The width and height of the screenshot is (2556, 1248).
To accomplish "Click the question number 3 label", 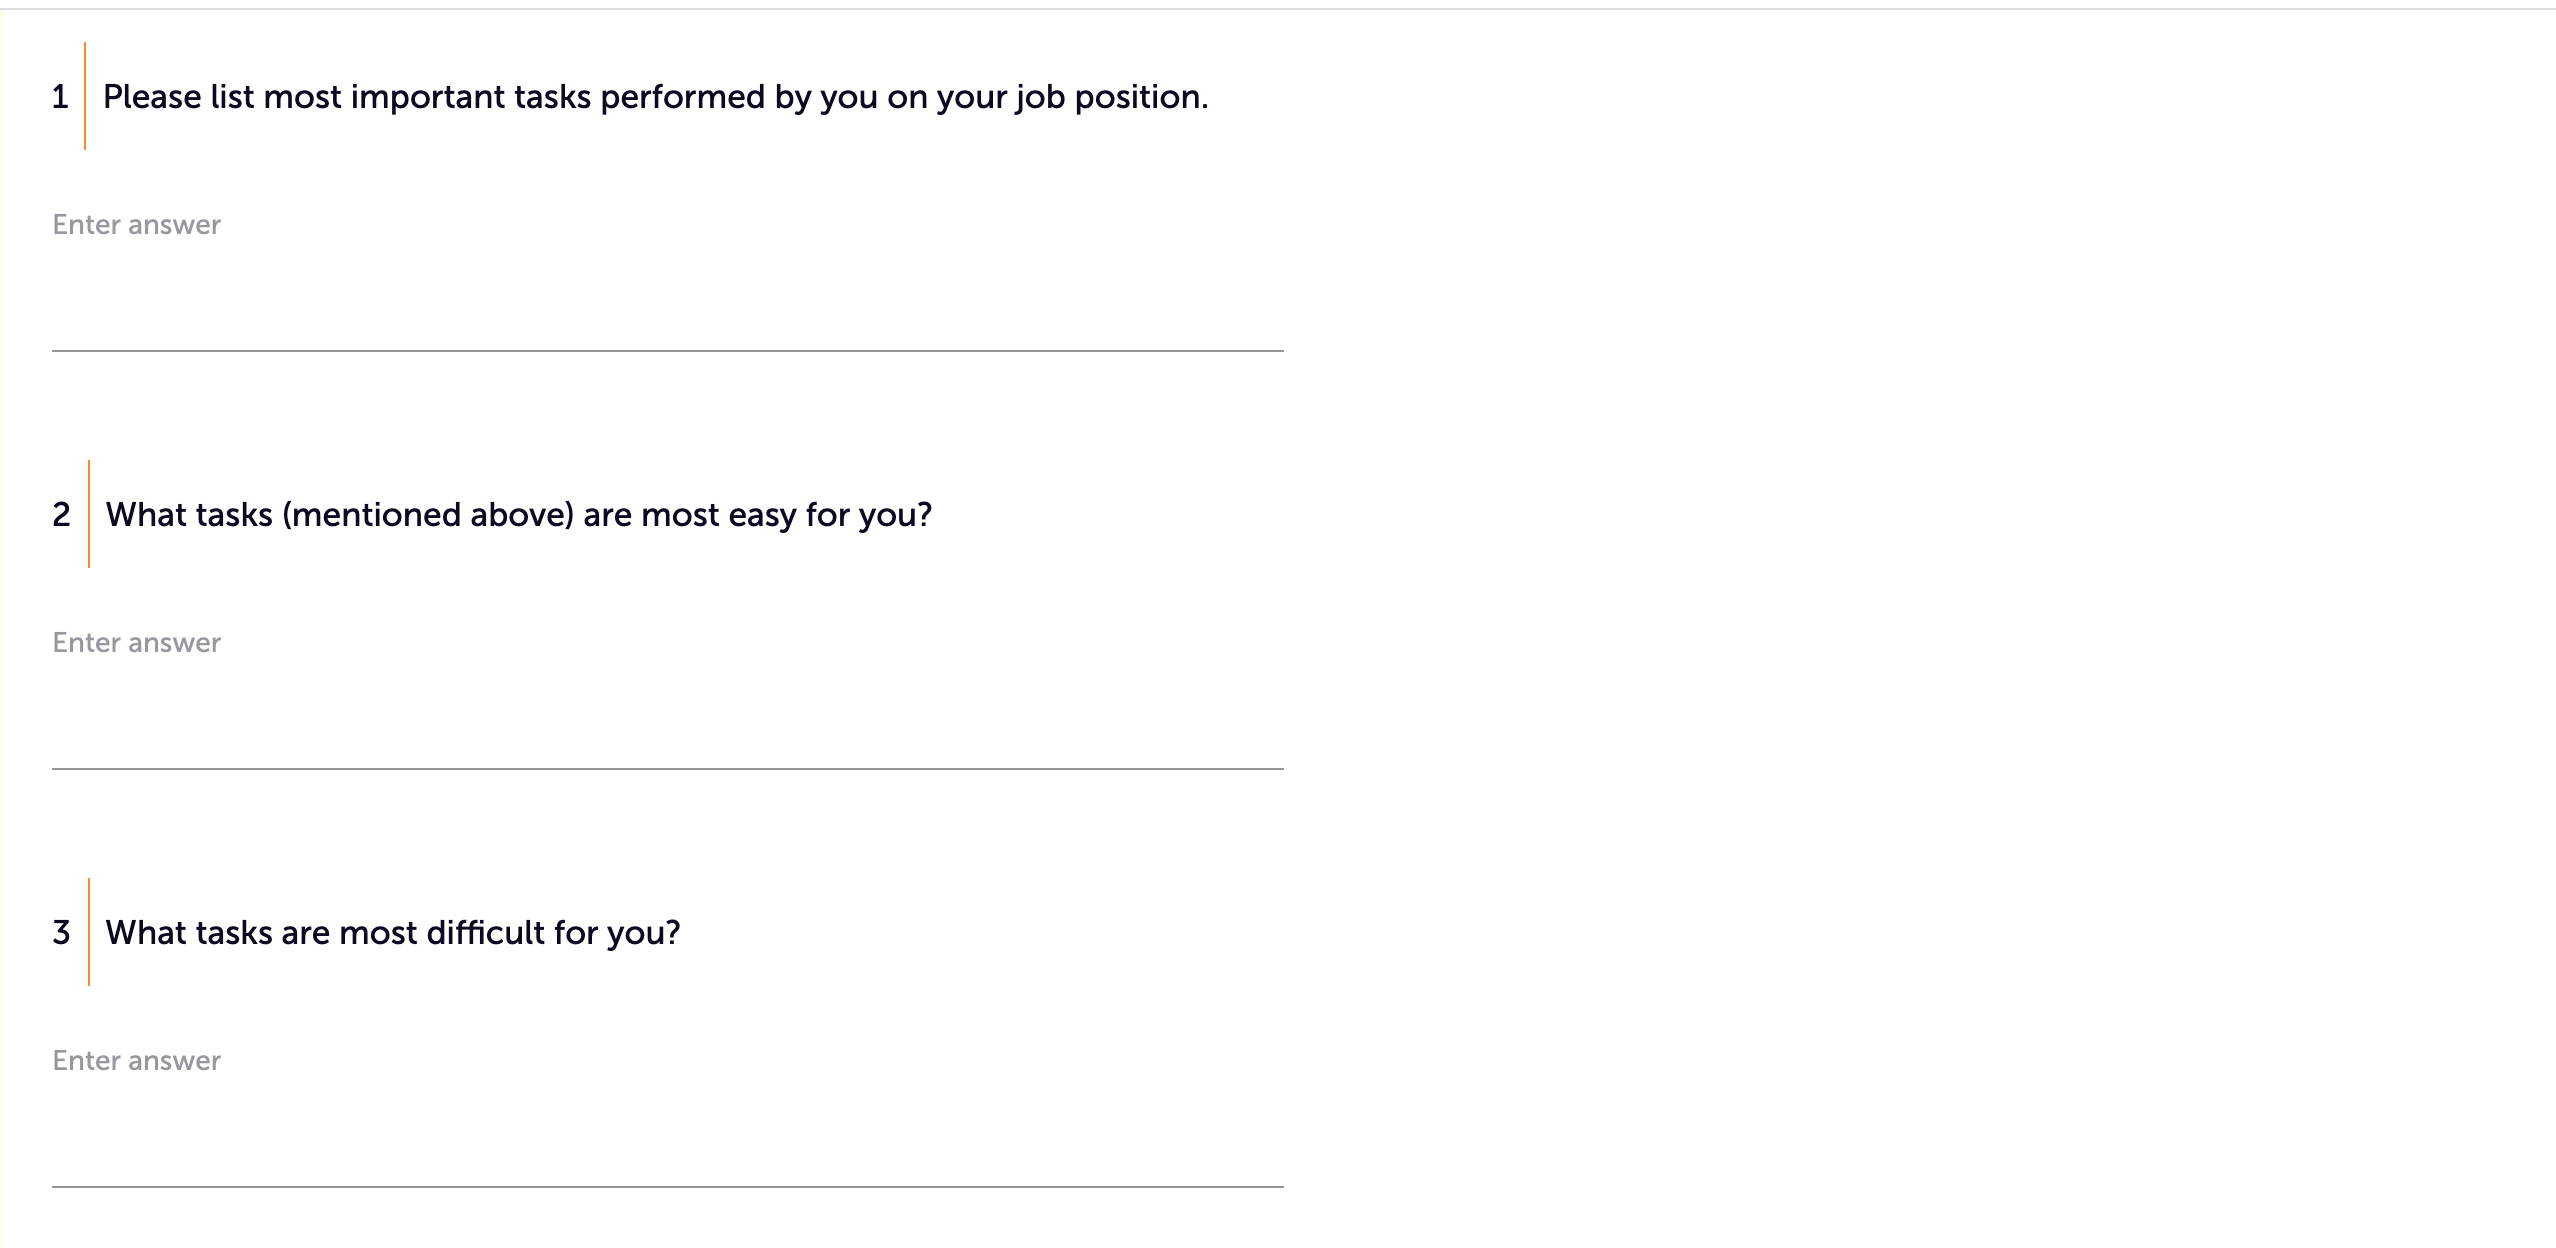I will tap(61, 933).
